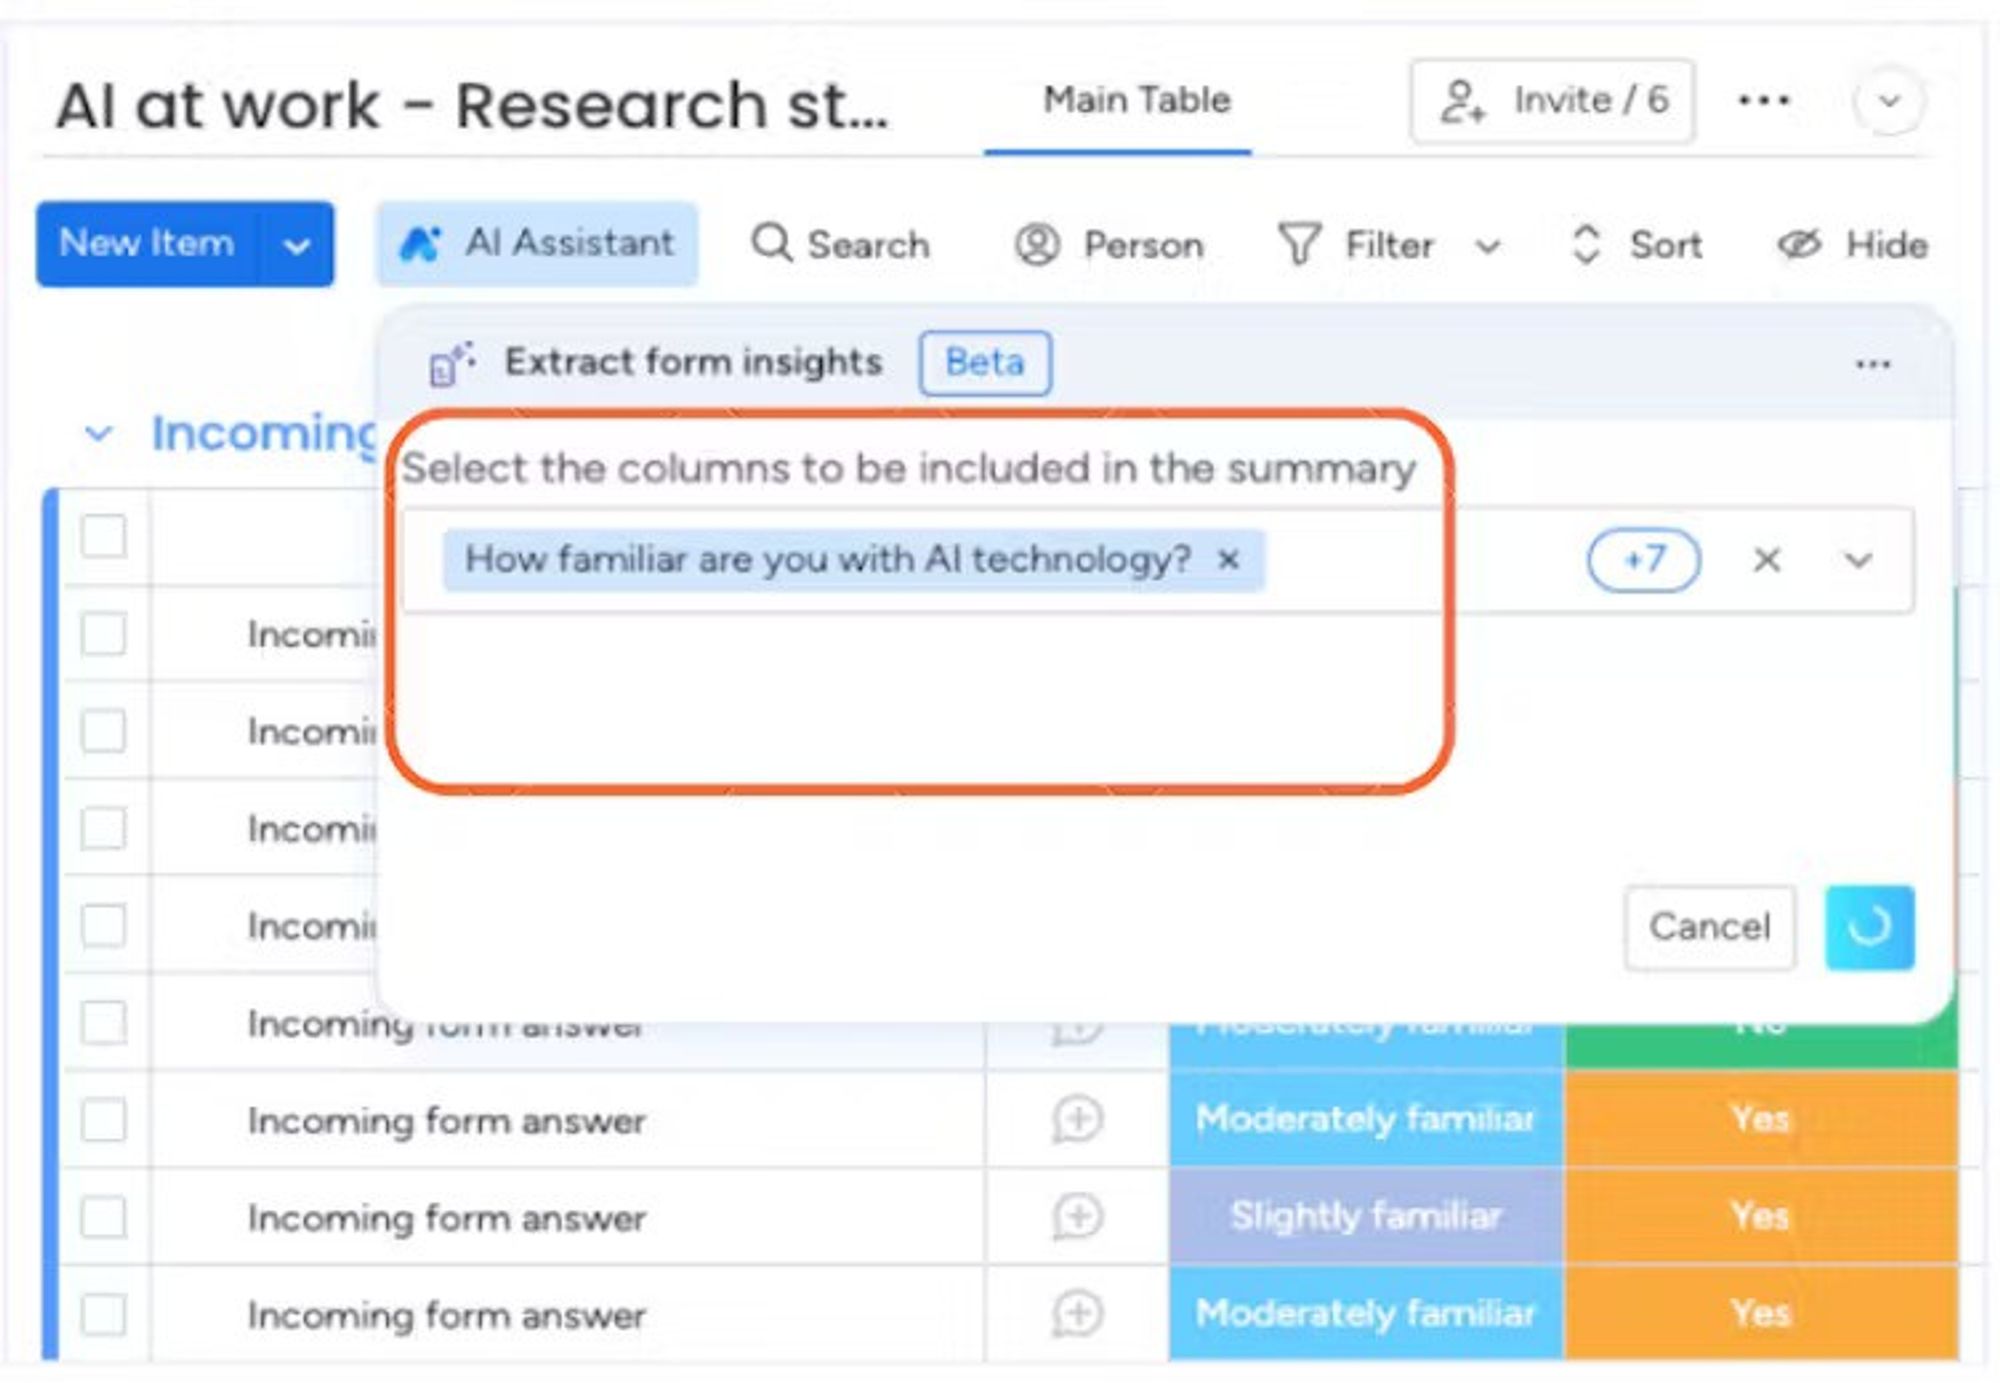Click the New Item button
The width and height of the screenshot is (2000, 1383).
[148, 244]
